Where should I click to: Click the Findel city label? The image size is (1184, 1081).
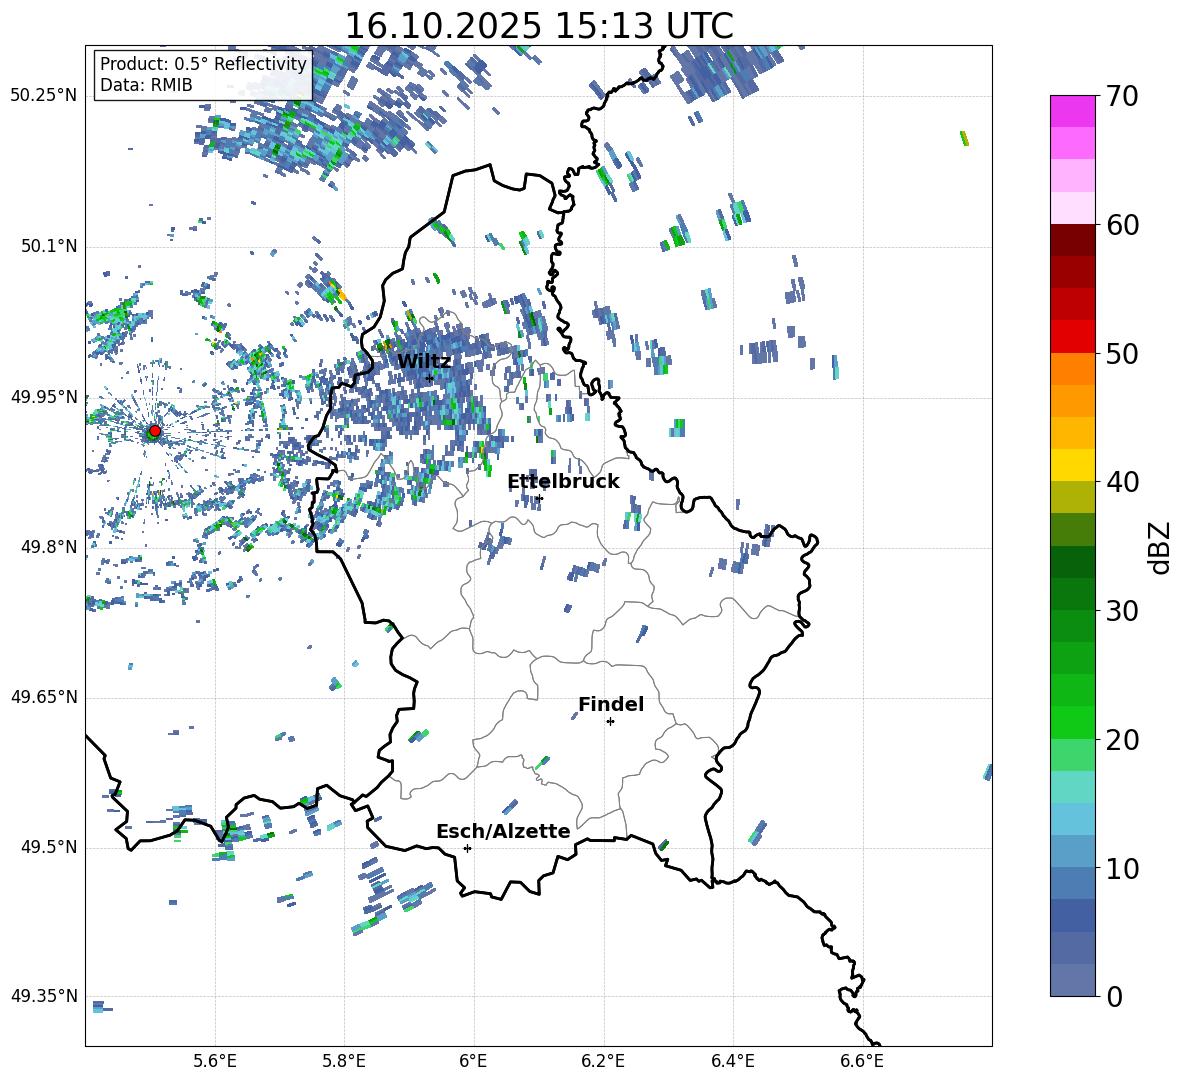pyautogui.click(x=611, y=704)
